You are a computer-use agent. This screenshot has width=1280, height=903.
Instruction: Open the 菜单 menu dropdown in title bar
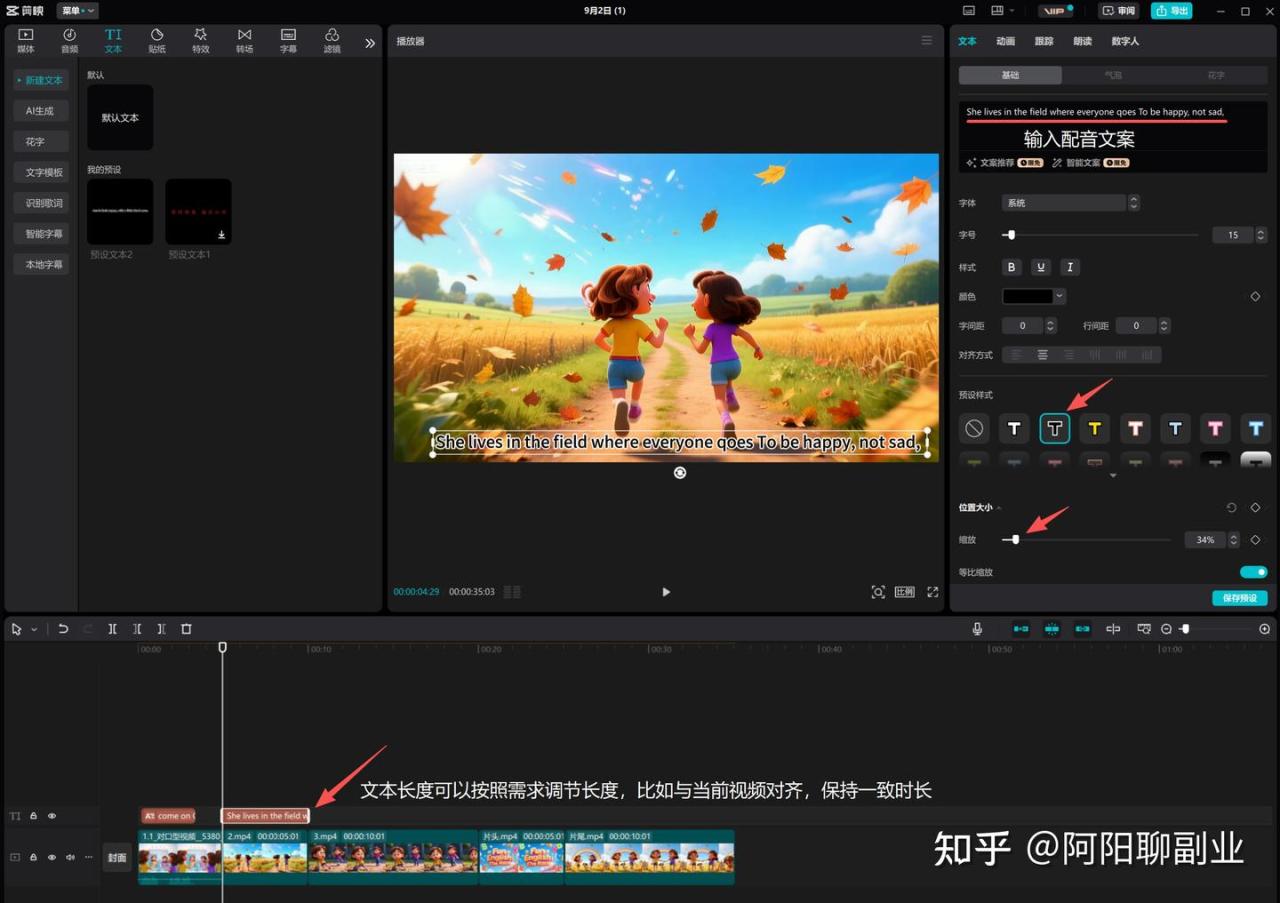coord(77,11)
